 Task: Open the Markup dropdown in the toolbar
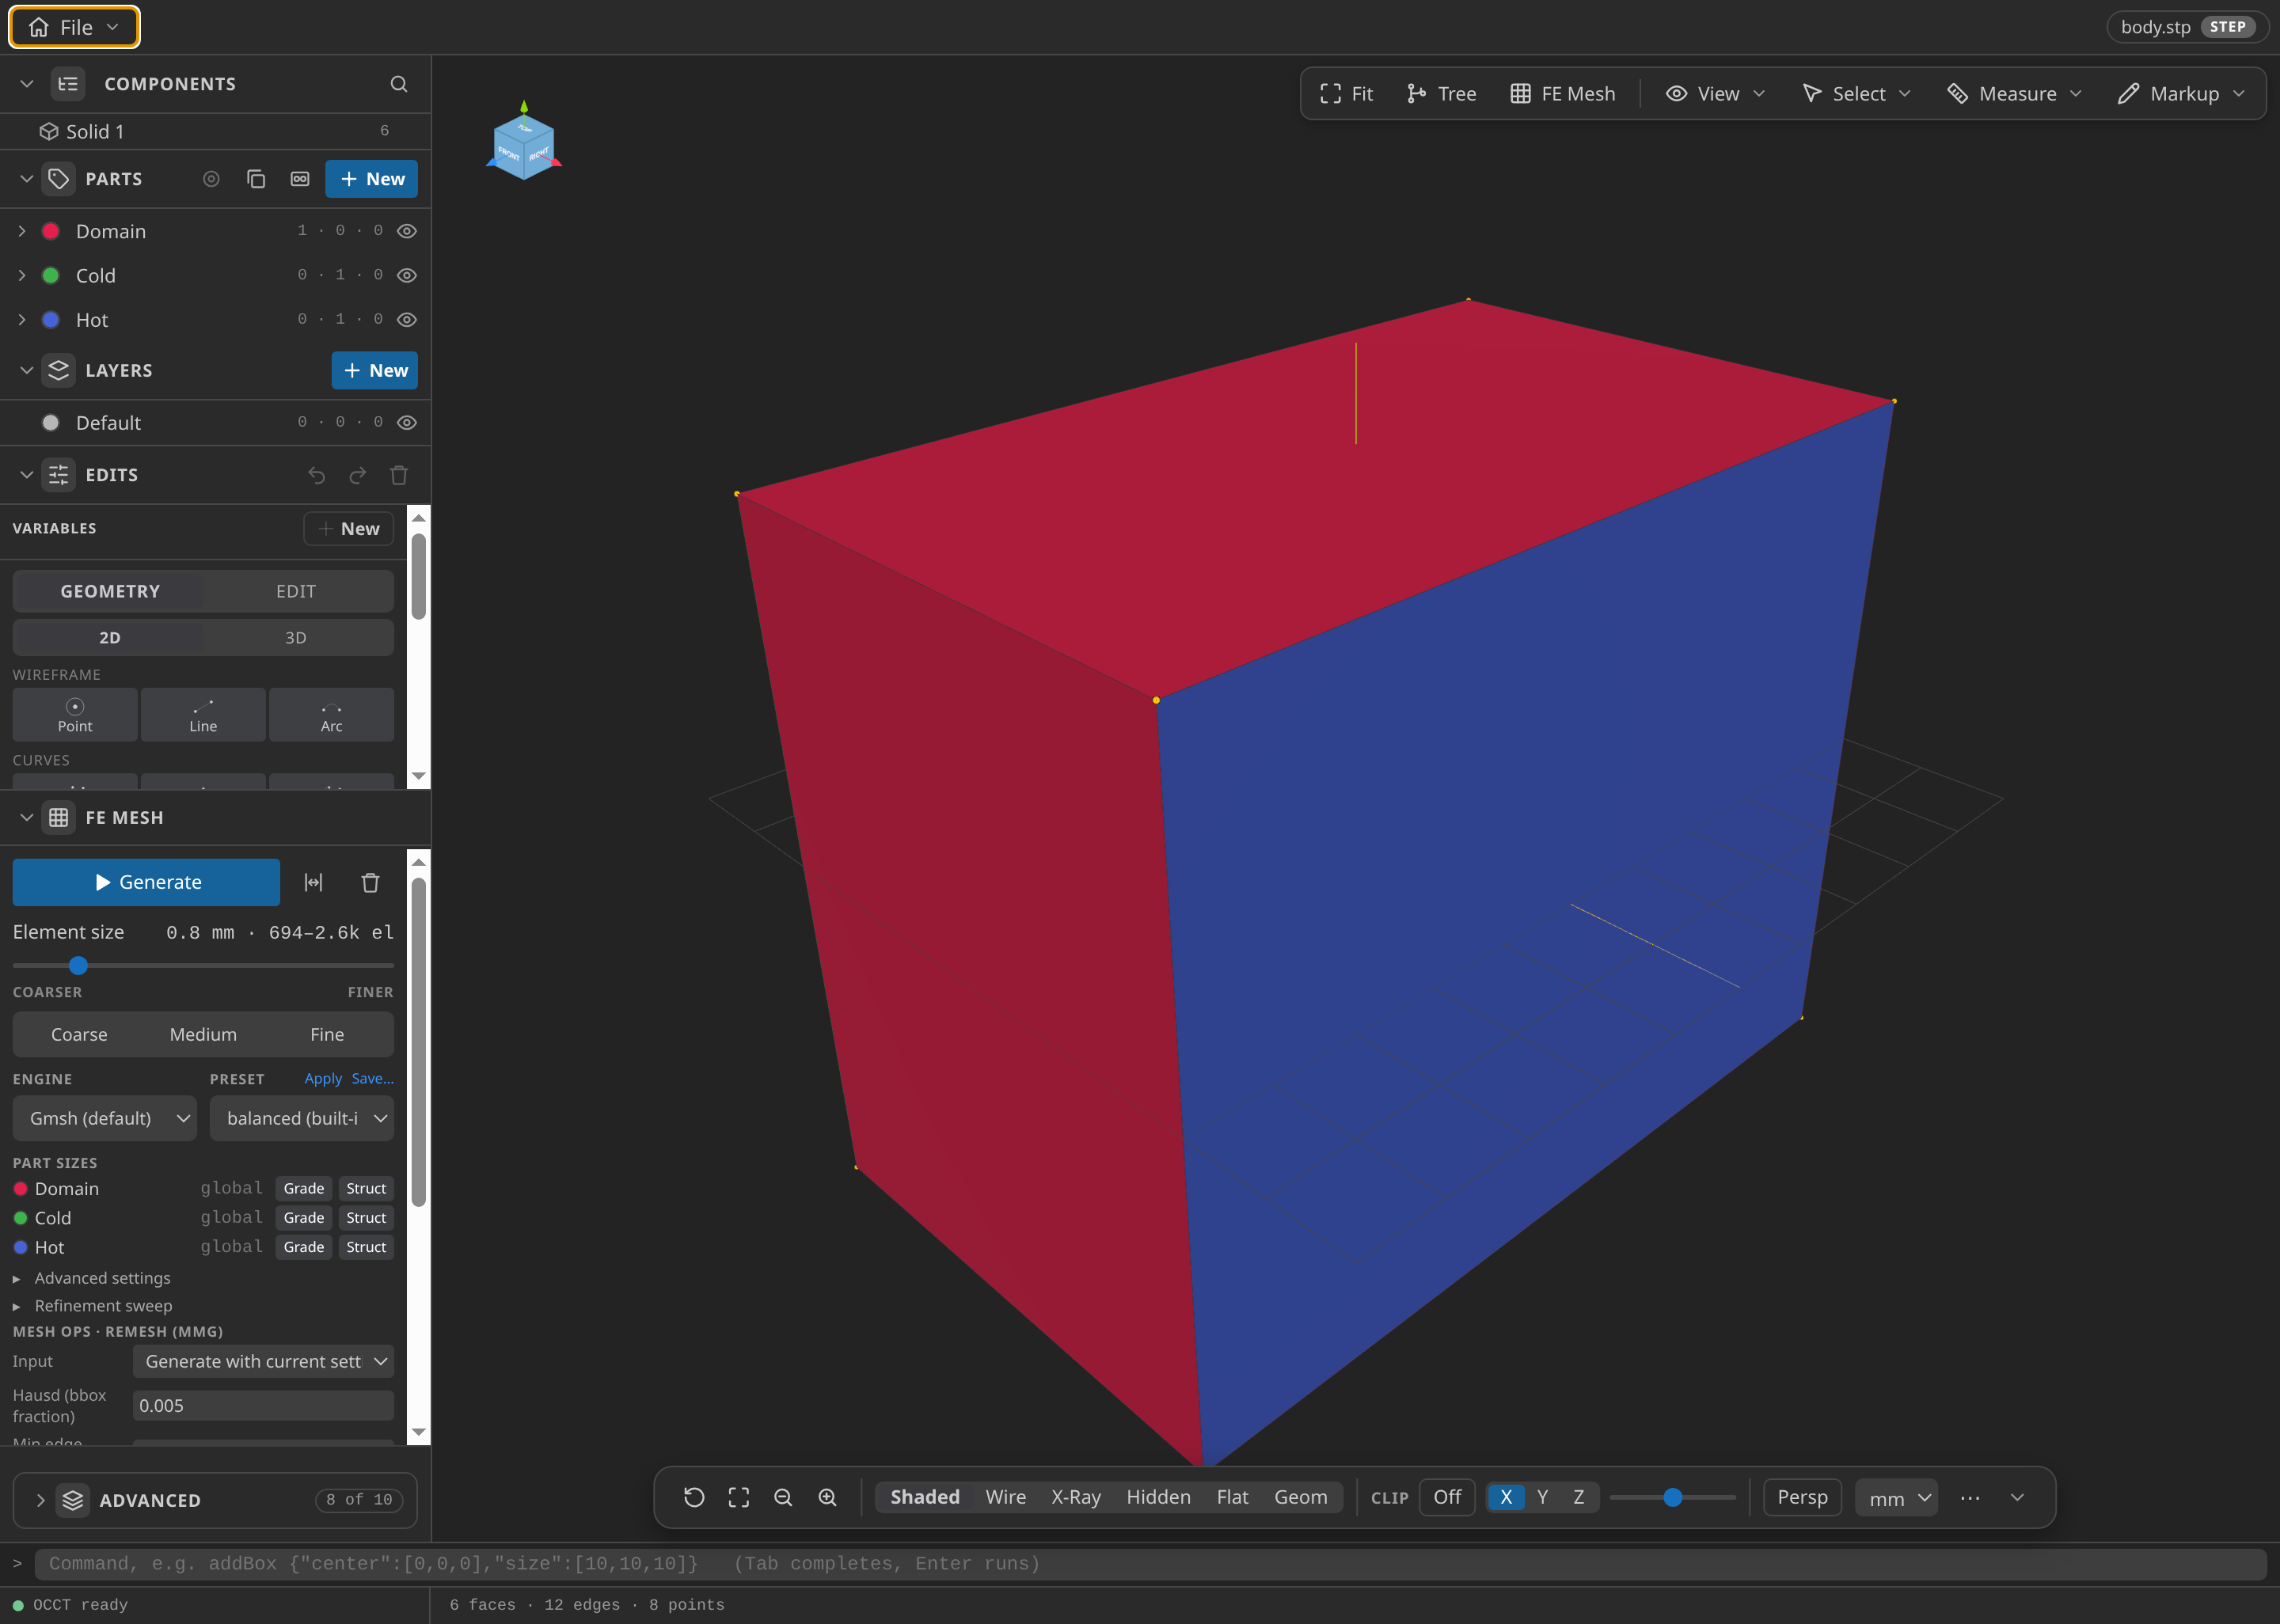(x=2182, y=94)
